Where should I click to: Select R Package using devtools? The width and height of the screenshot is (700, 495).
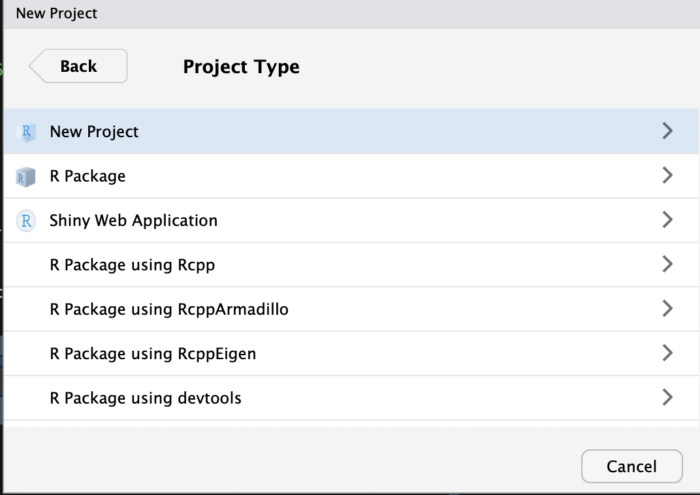(x=351, y=398)
